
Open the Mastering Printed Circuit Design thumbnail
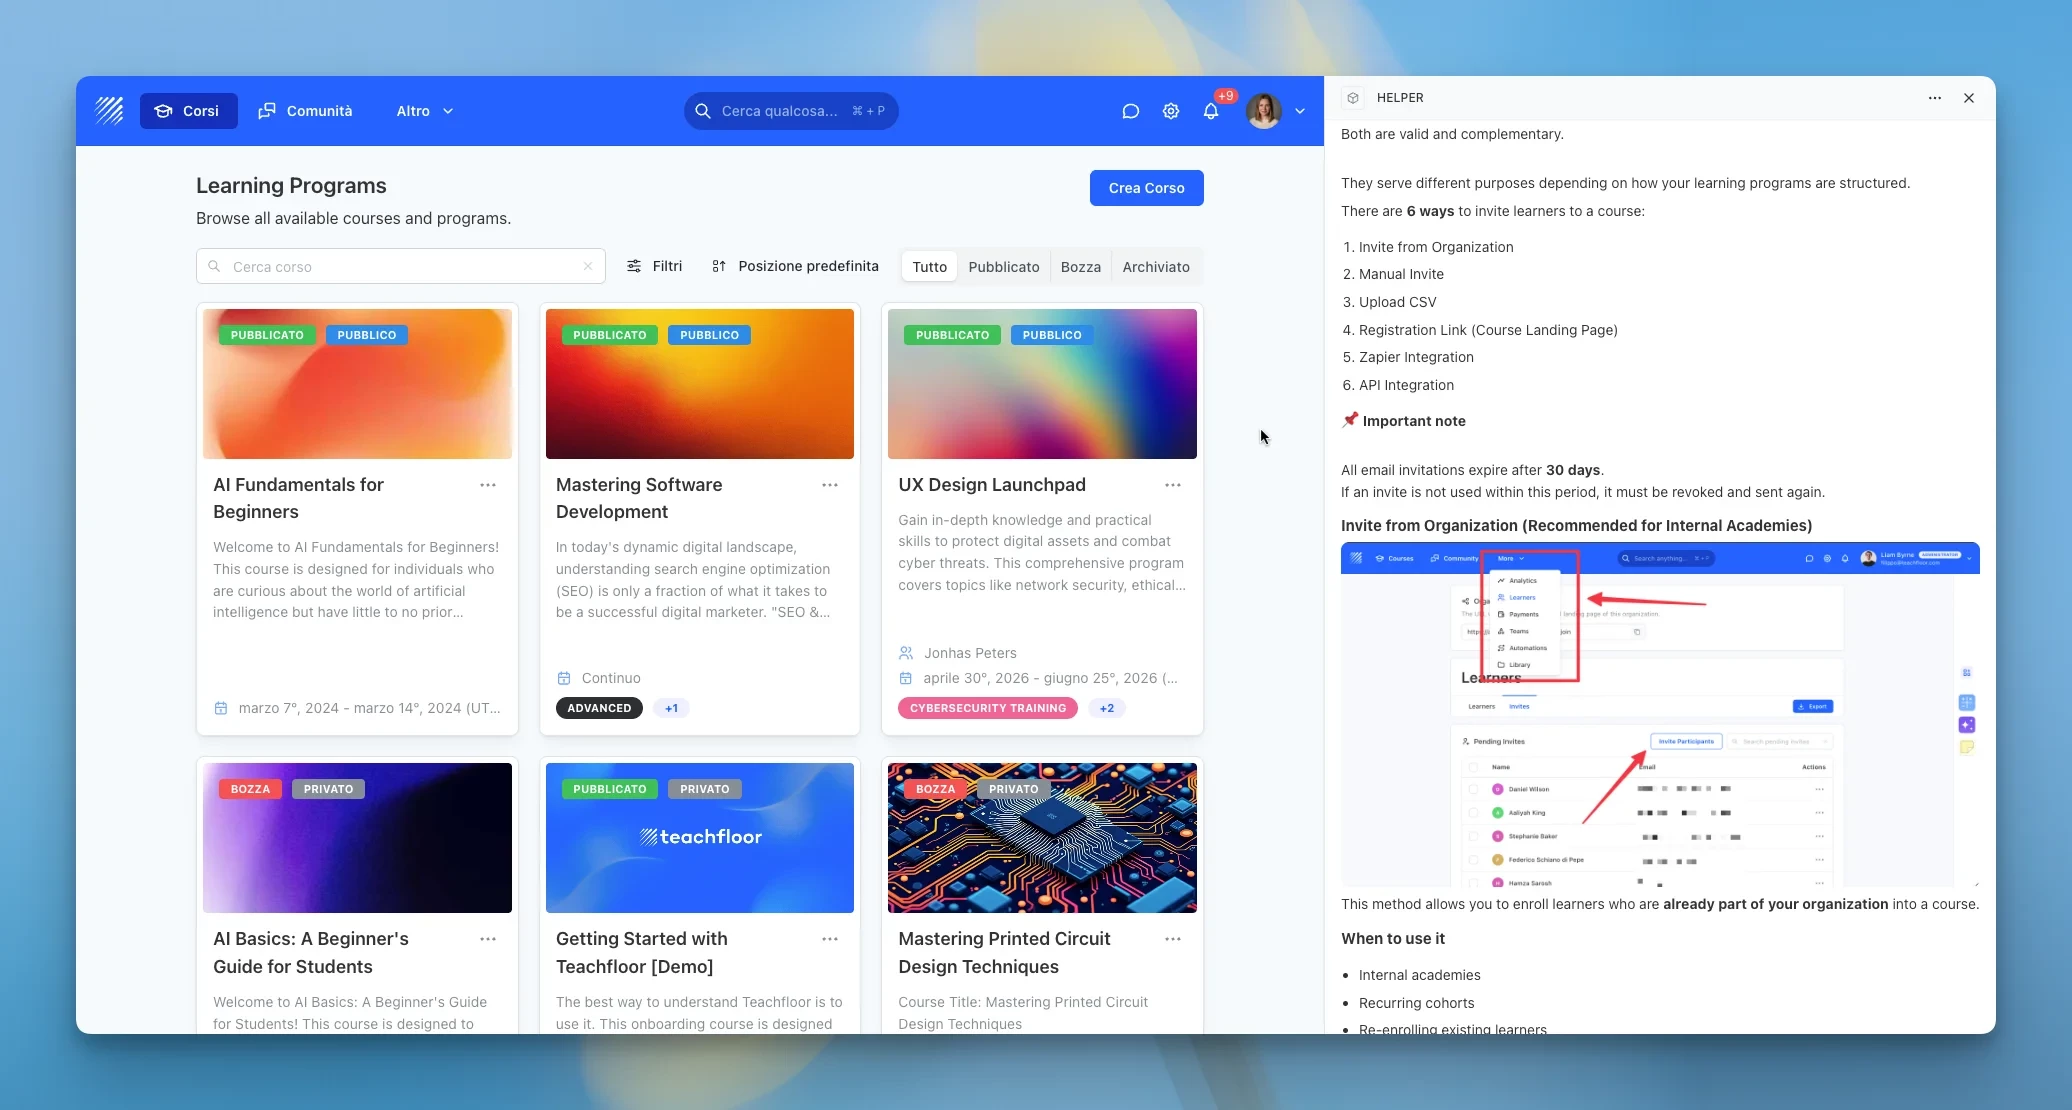(x=1042, y=838)
